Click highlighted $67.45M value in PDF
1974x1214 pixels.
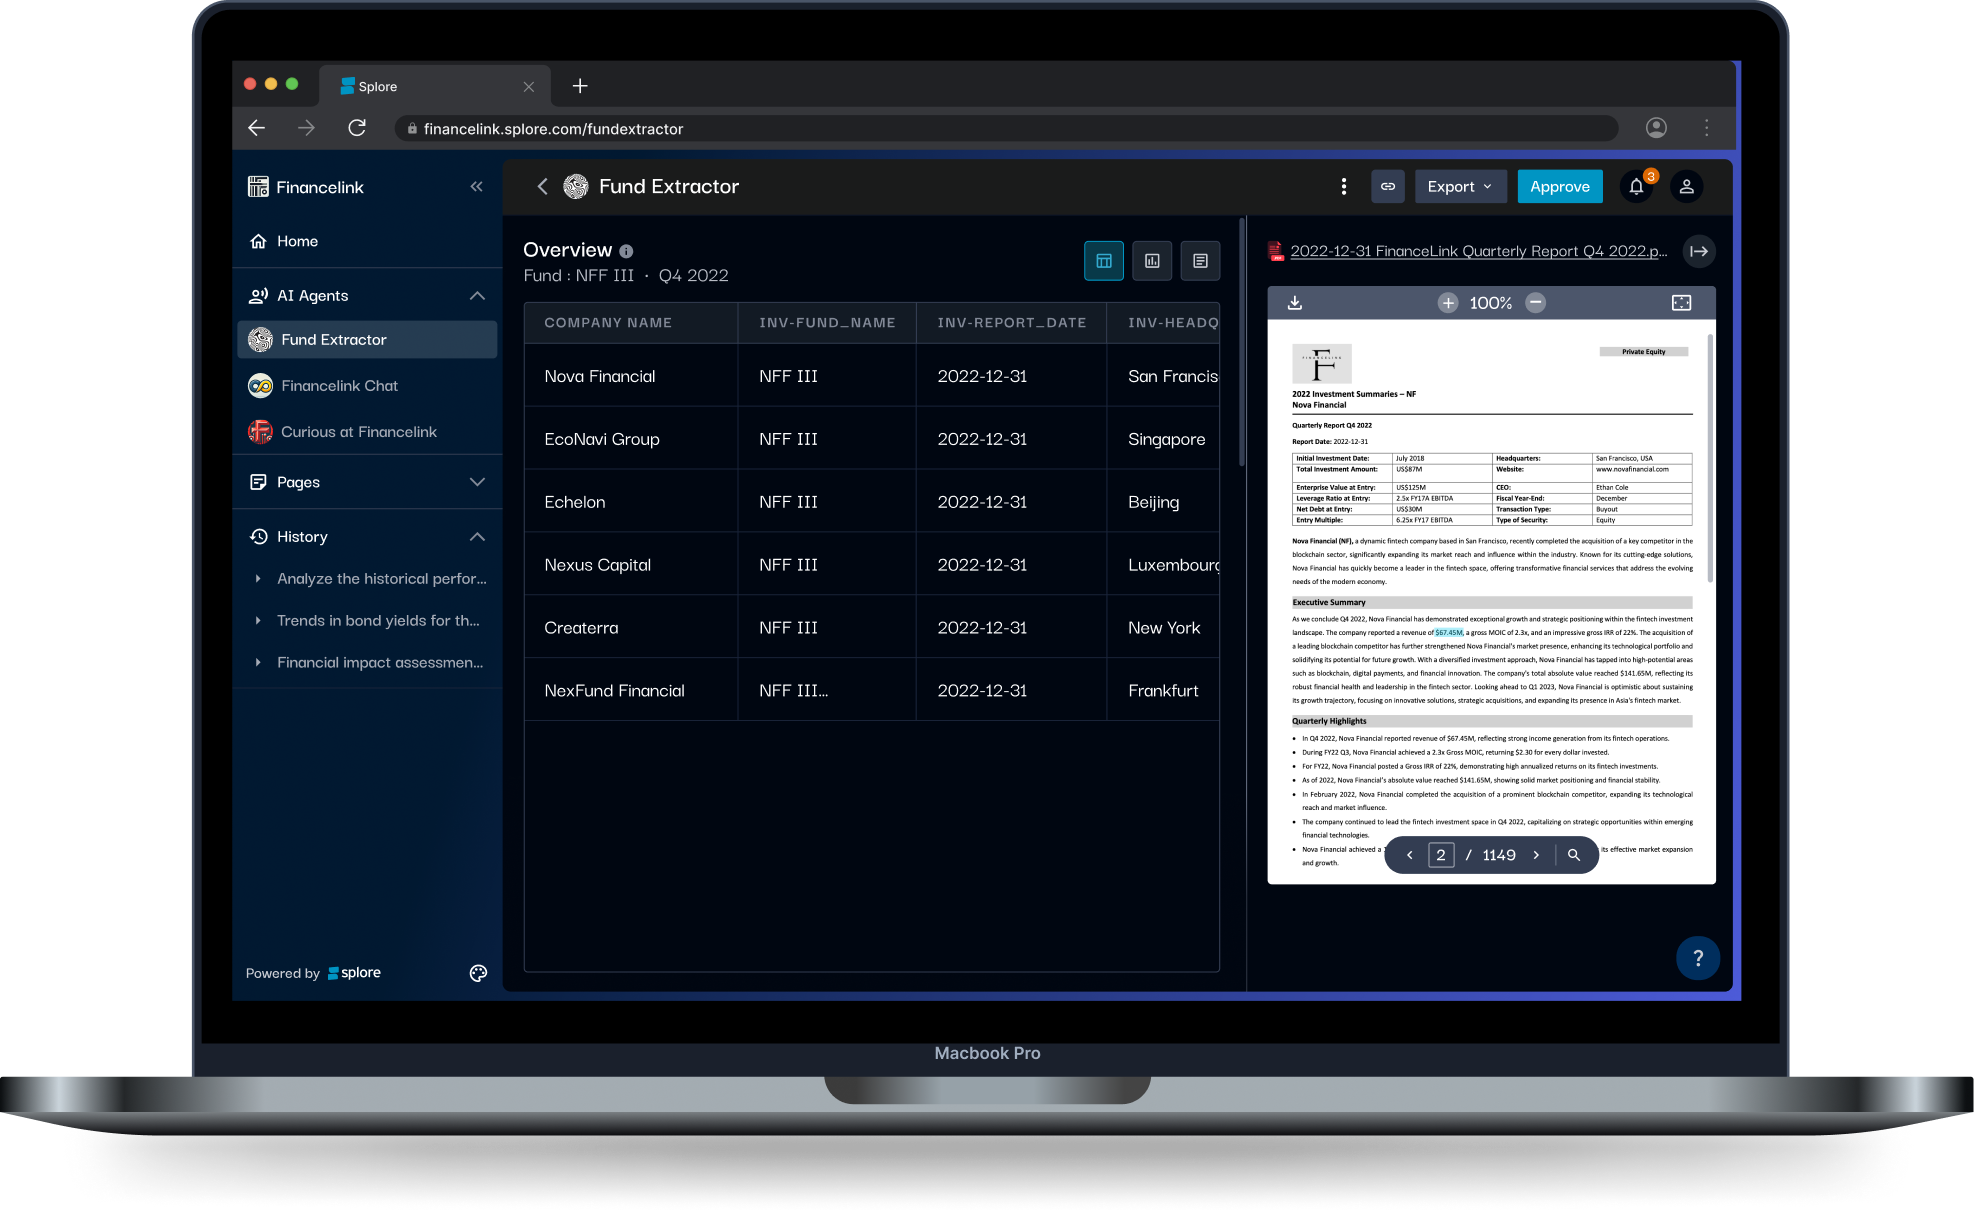point(1449,632)
